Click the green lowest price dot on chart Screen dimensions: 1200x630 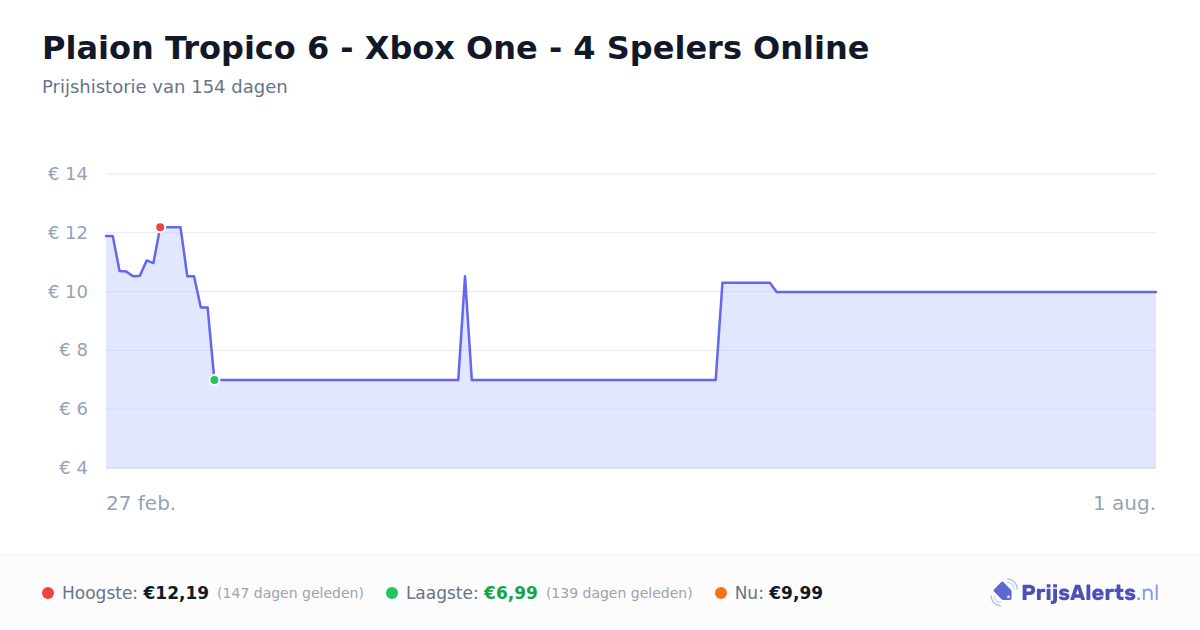[x=214, y=380]
